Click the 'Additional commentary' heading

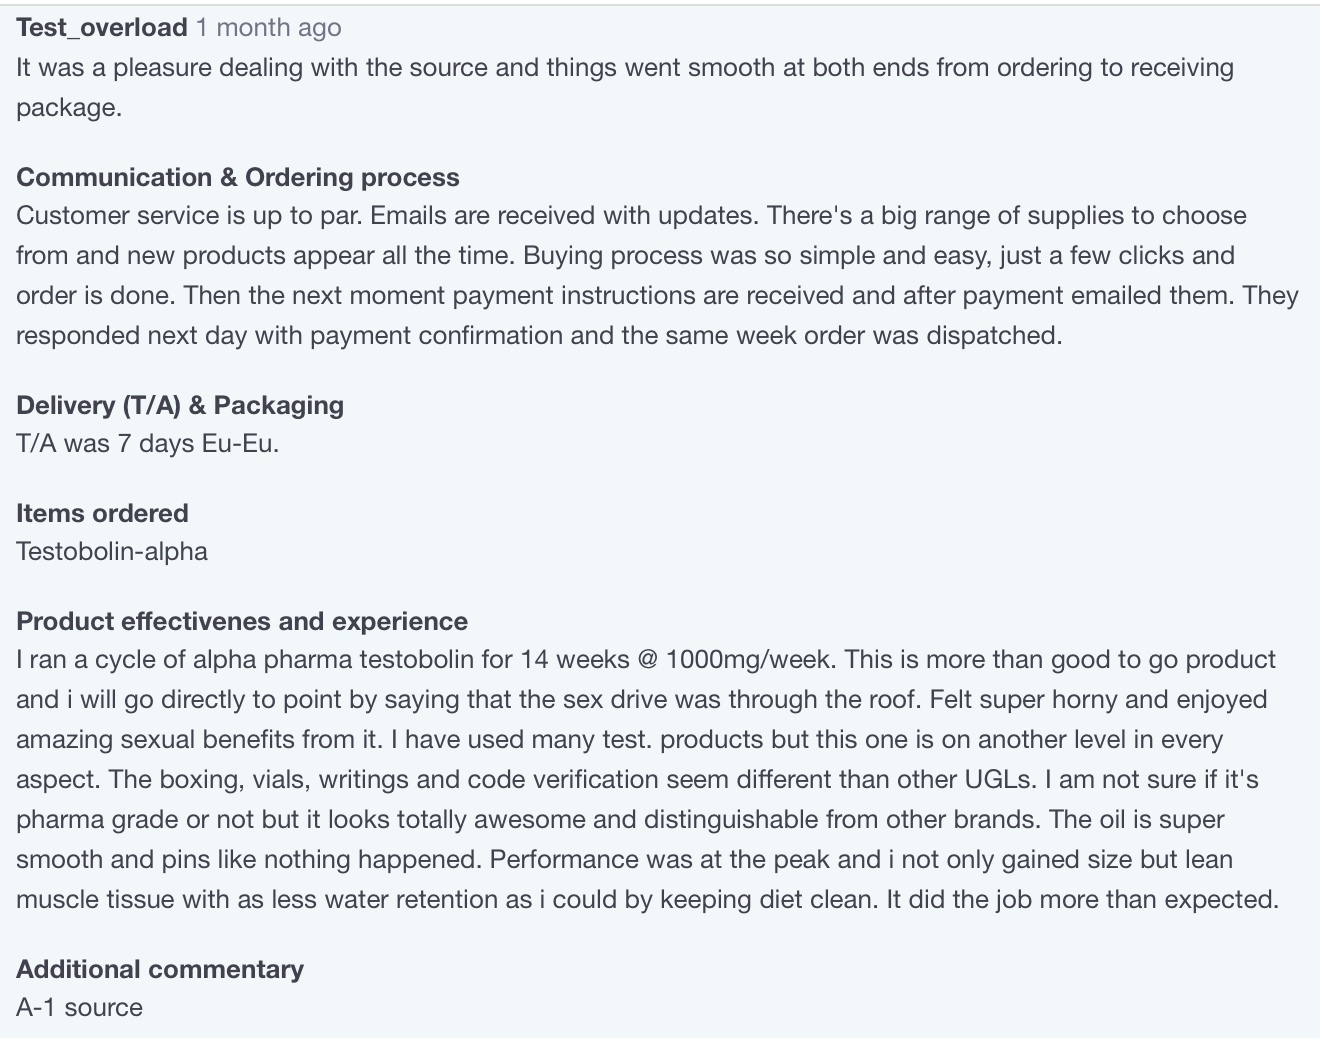pyautogui.click(x=160, y=969)
